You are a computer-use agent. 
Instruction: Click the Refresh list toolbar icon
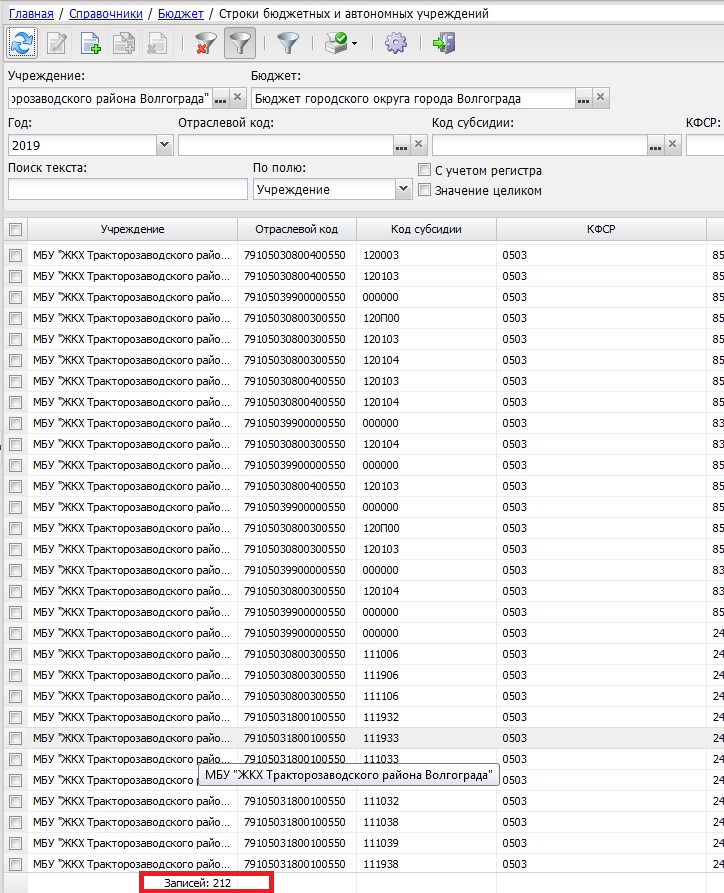point(22,43)
